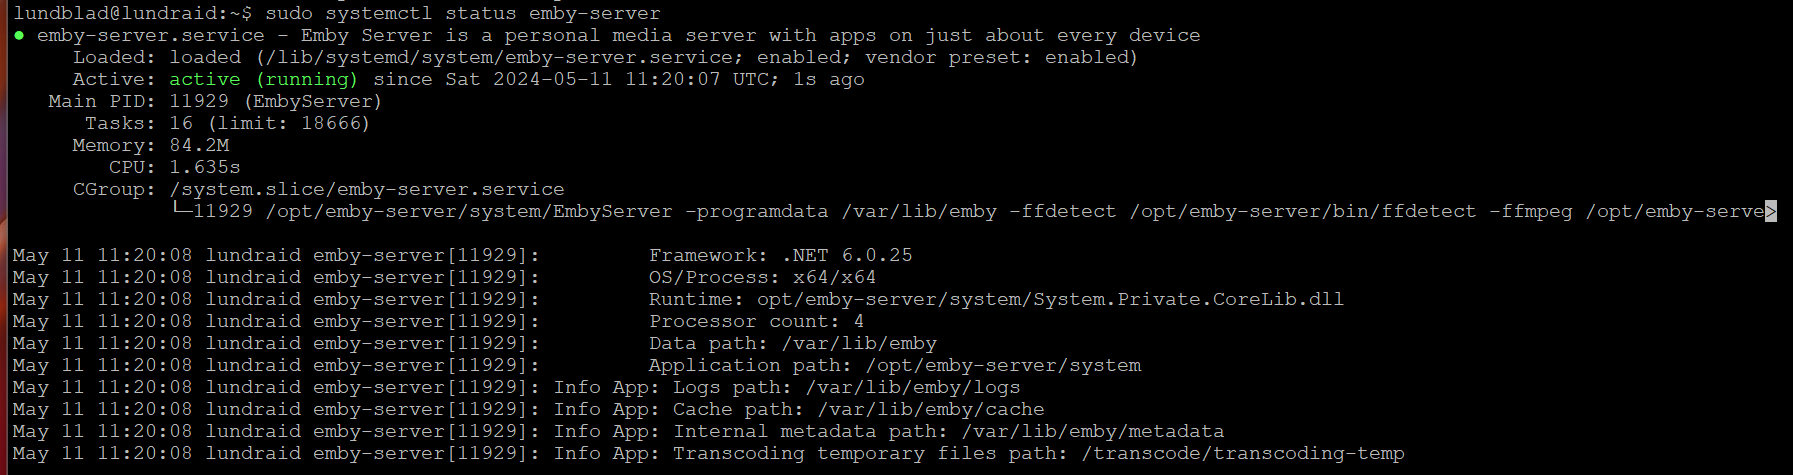Click the /var/lib/emby/metadata path

(x=1093, y=431)
